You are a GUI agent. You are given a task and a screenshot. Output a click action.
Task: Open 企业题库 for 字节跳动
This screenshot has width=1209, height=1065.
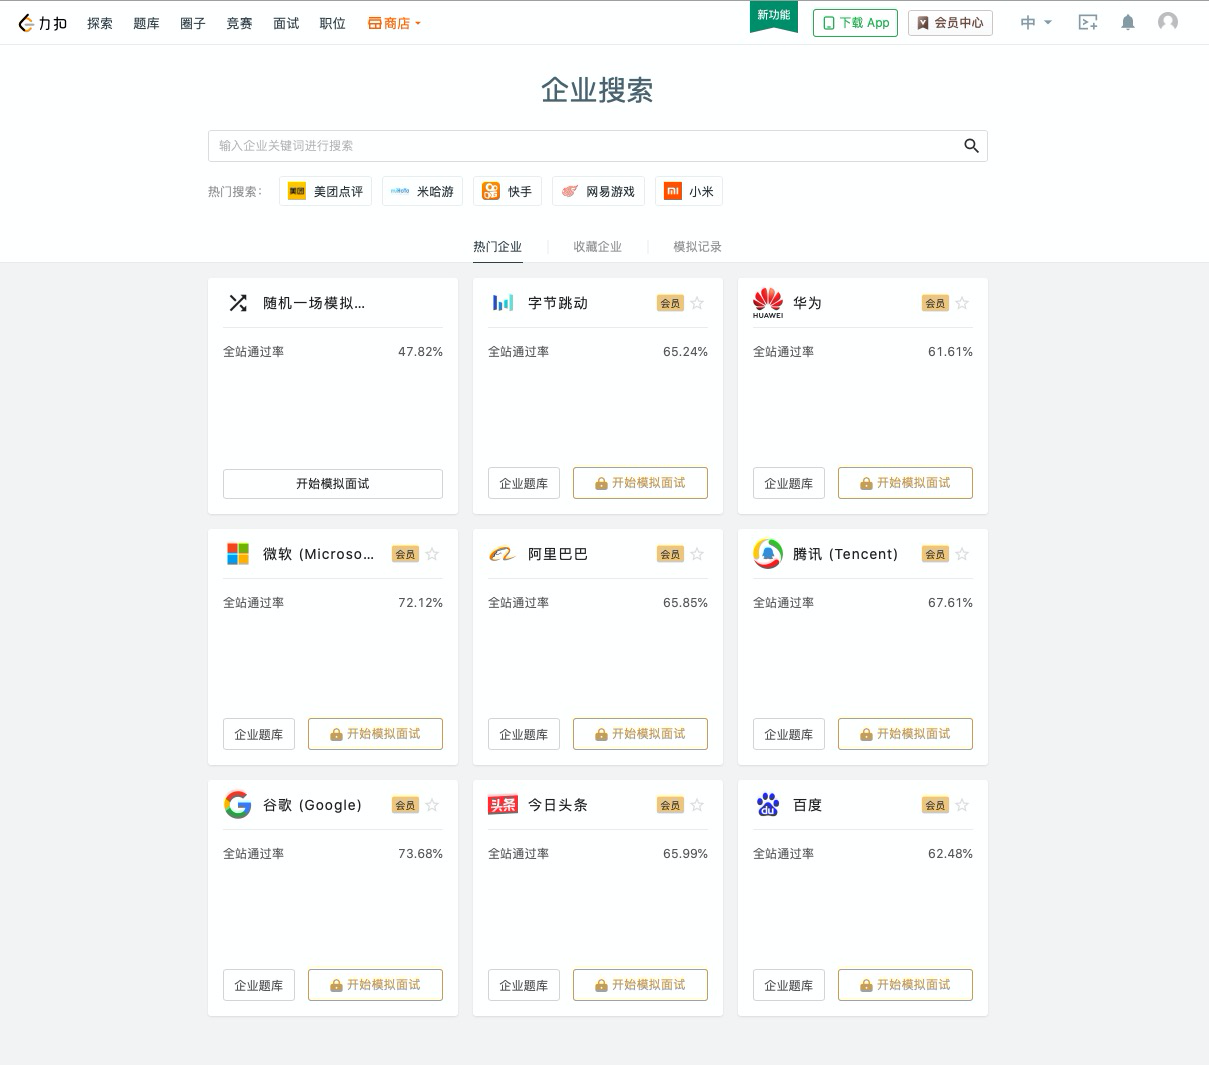(523, 483)
